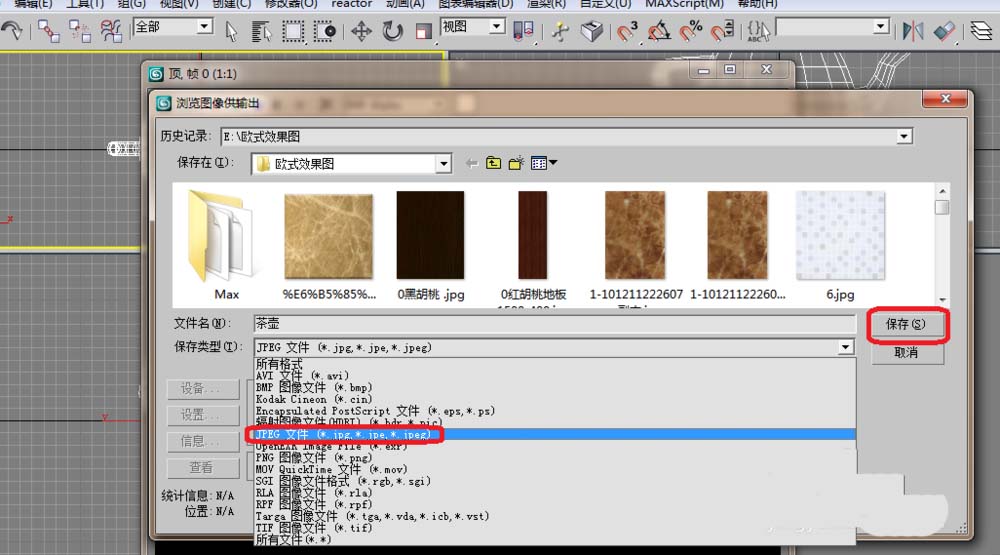The height and width of the screenshot is (555, 1000).
Task: Click the 取消 button
Action: (x=905, y=353)
